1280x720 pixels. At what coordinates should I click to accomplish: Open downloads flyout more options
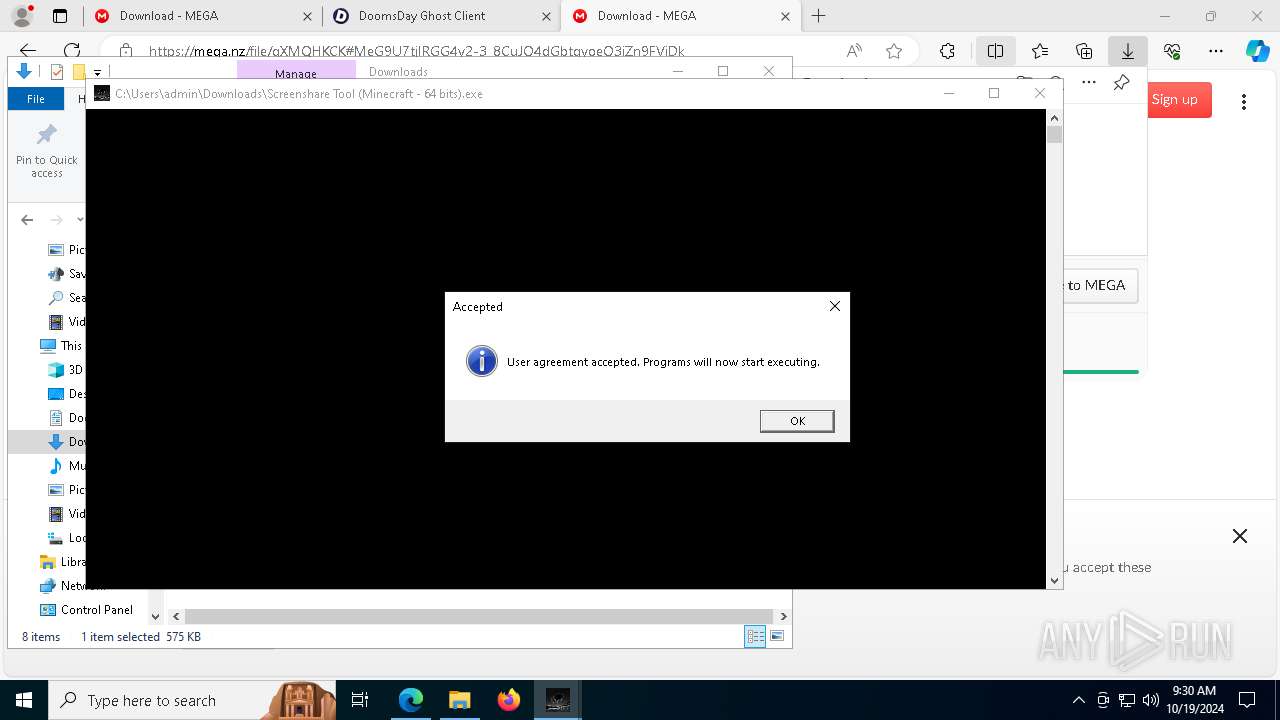[x=1089, y=83]
